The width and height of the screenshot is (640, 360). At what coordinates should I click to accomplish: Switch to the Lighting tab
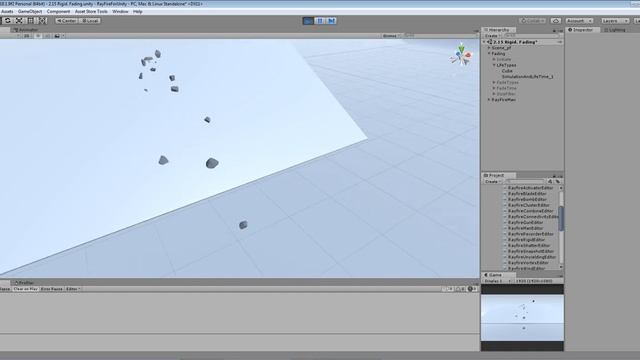[616, 30]
